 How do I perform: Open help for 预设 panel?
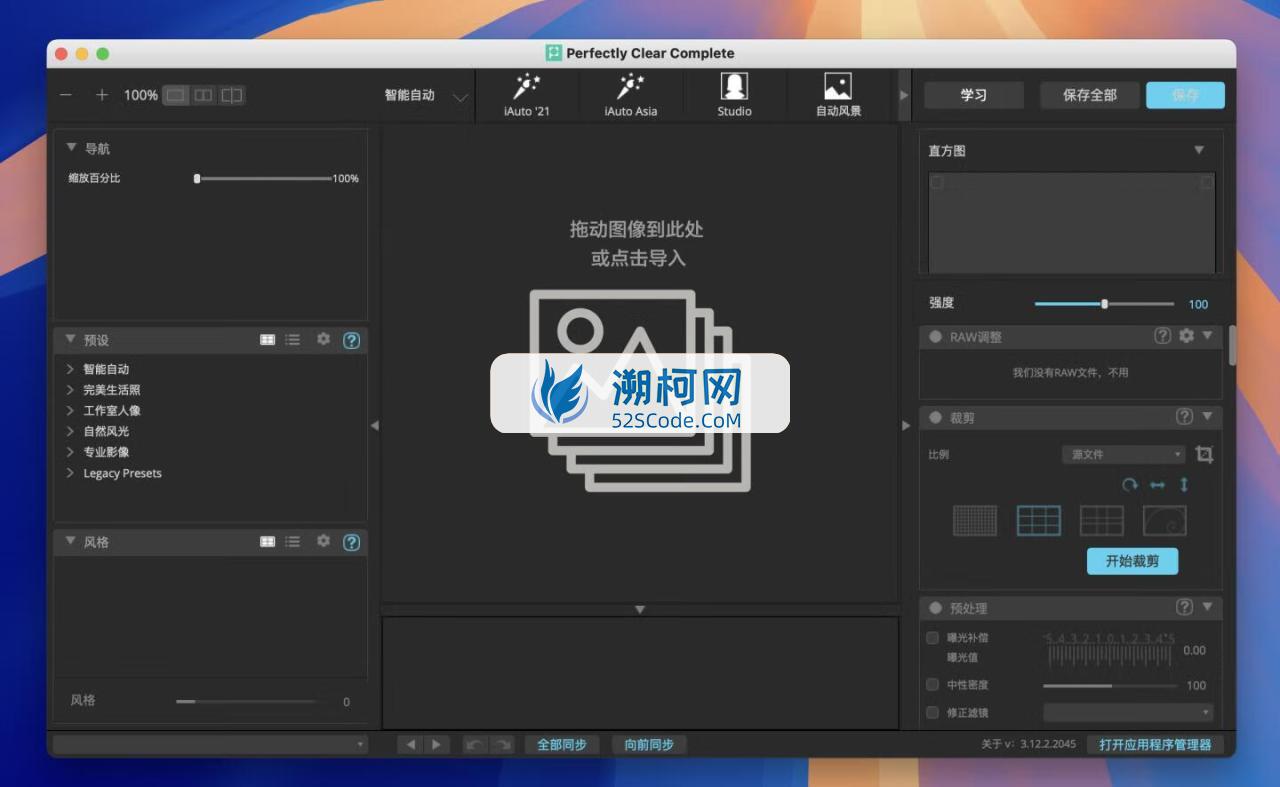click(x=351, y=340)
